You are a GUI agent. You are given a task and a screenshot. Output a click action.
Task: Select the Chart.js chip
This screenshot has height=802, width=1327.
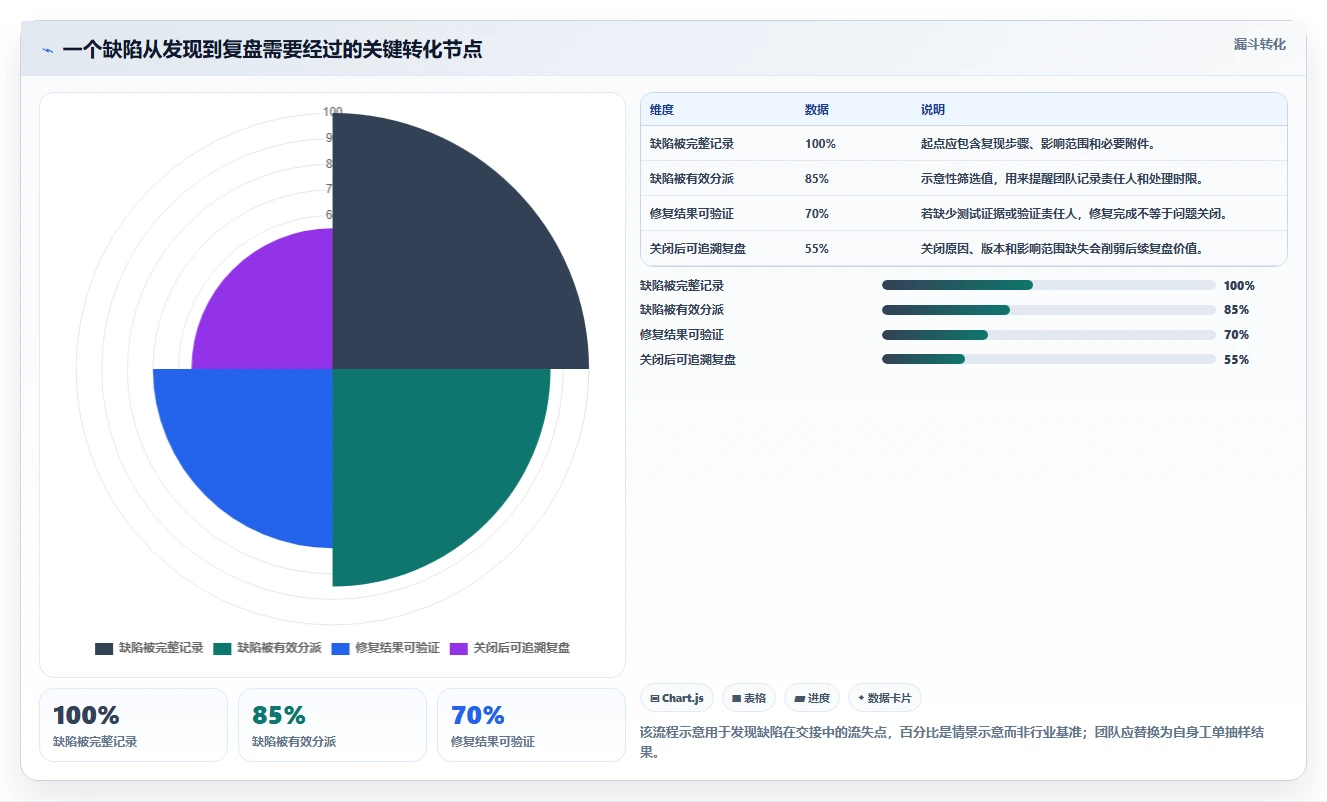click(x=677, y=698)
